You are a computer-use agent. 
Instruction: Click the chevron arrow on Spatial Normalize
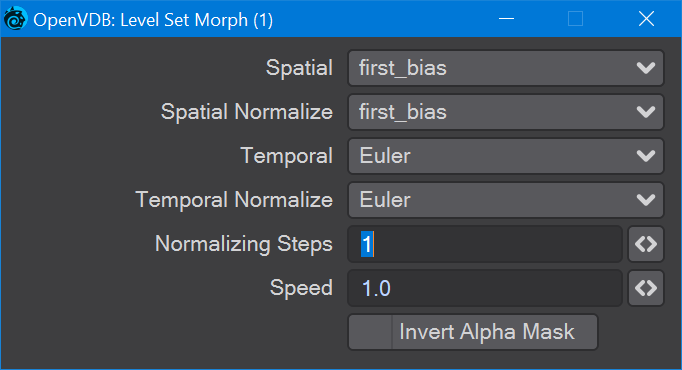click(x=646, y=112)
